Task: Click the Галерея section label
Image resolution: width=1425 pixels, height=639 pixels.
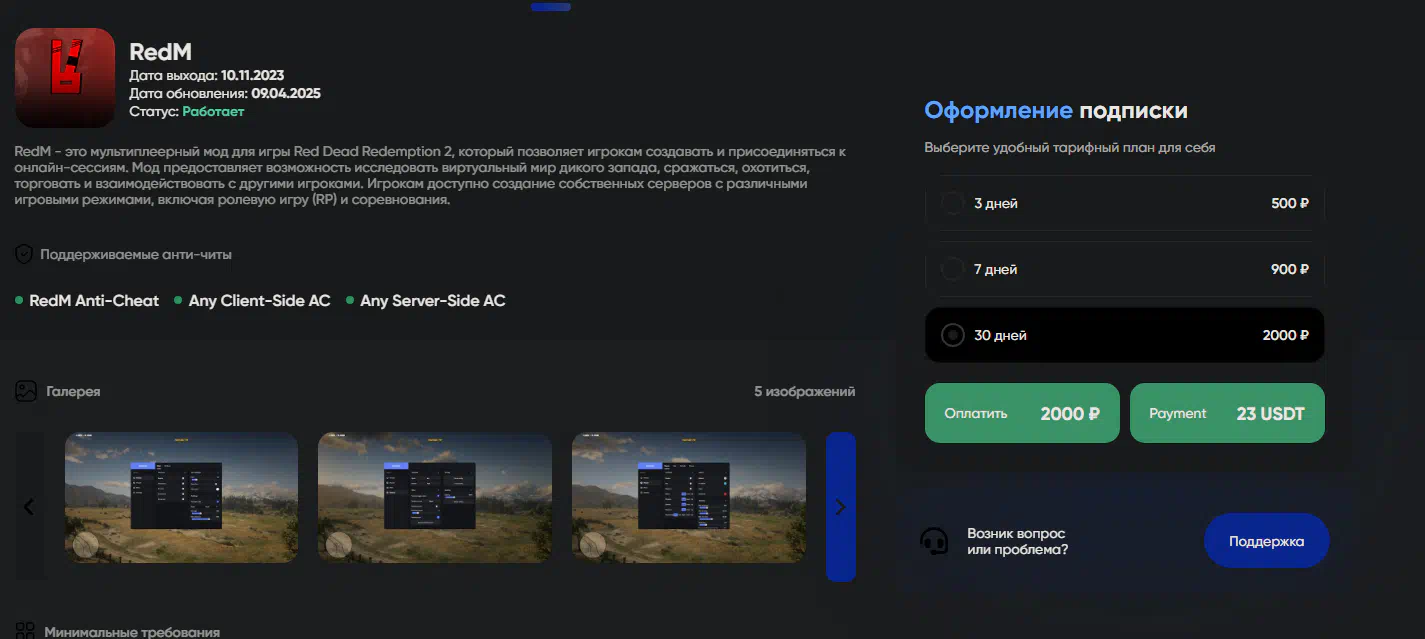Action: 73,391
